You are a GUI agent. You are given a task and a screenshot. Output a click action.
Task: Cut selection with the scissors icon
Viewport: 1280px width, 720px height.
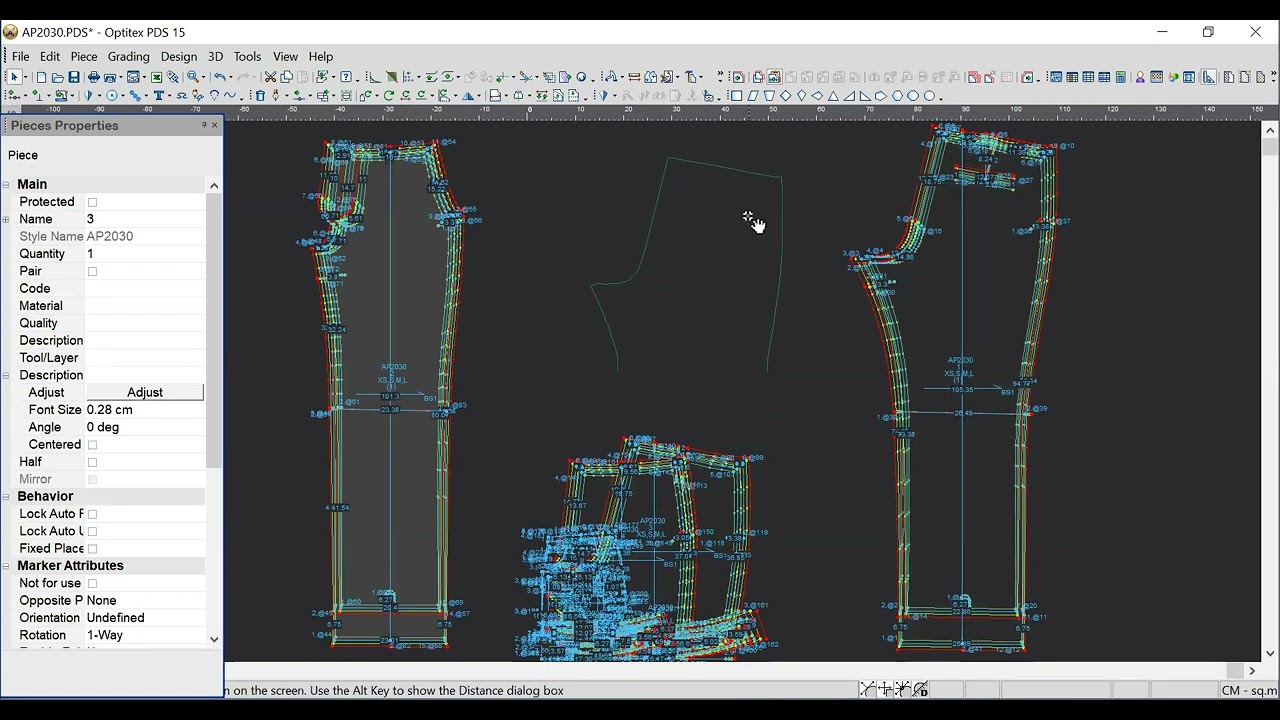pyautogui.click(x=270, y=77)
